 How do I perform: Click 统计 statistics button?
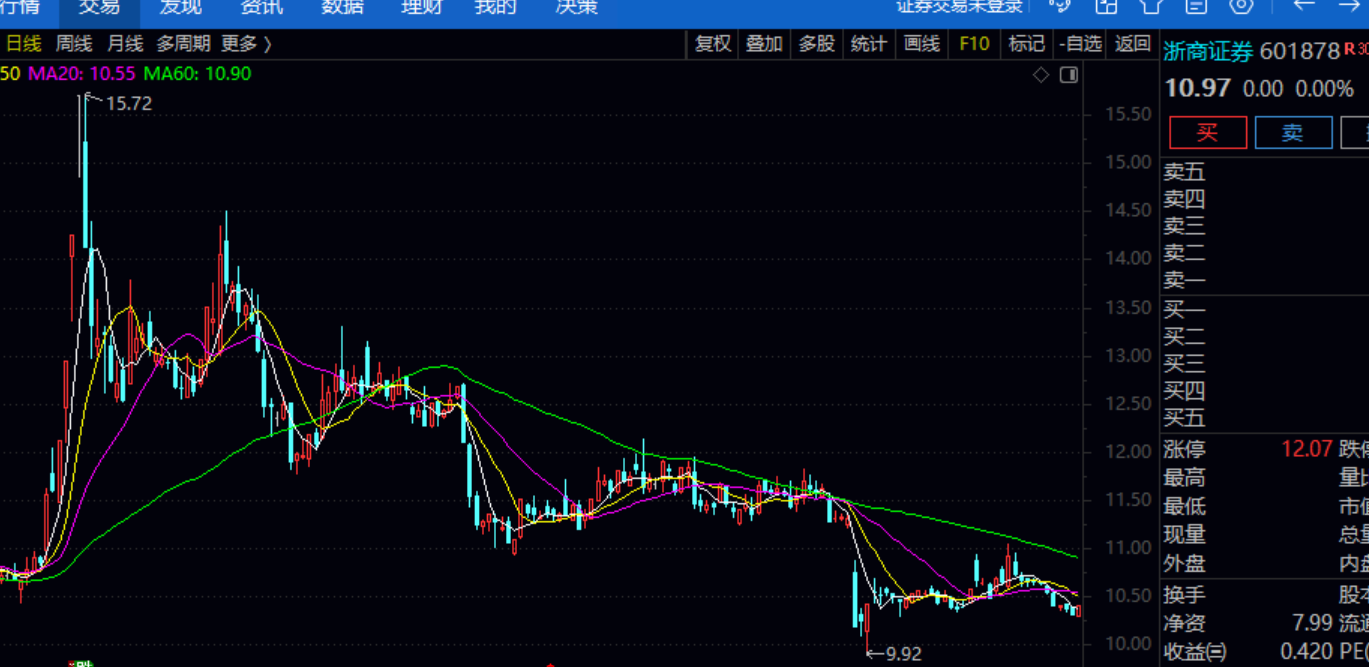pyautogui.click(x=868, y=44)
